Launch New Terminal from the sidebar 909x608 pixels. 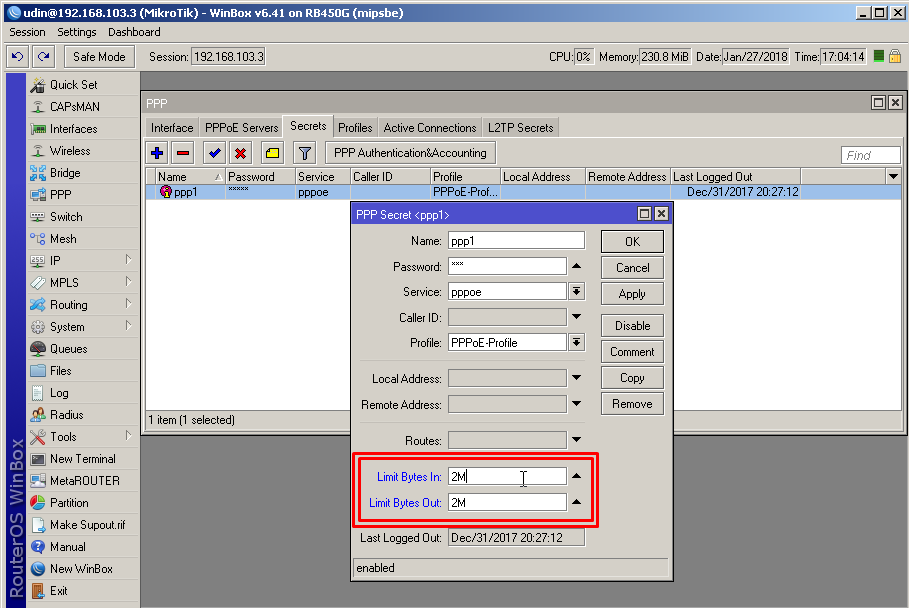(x=83, y=459)
